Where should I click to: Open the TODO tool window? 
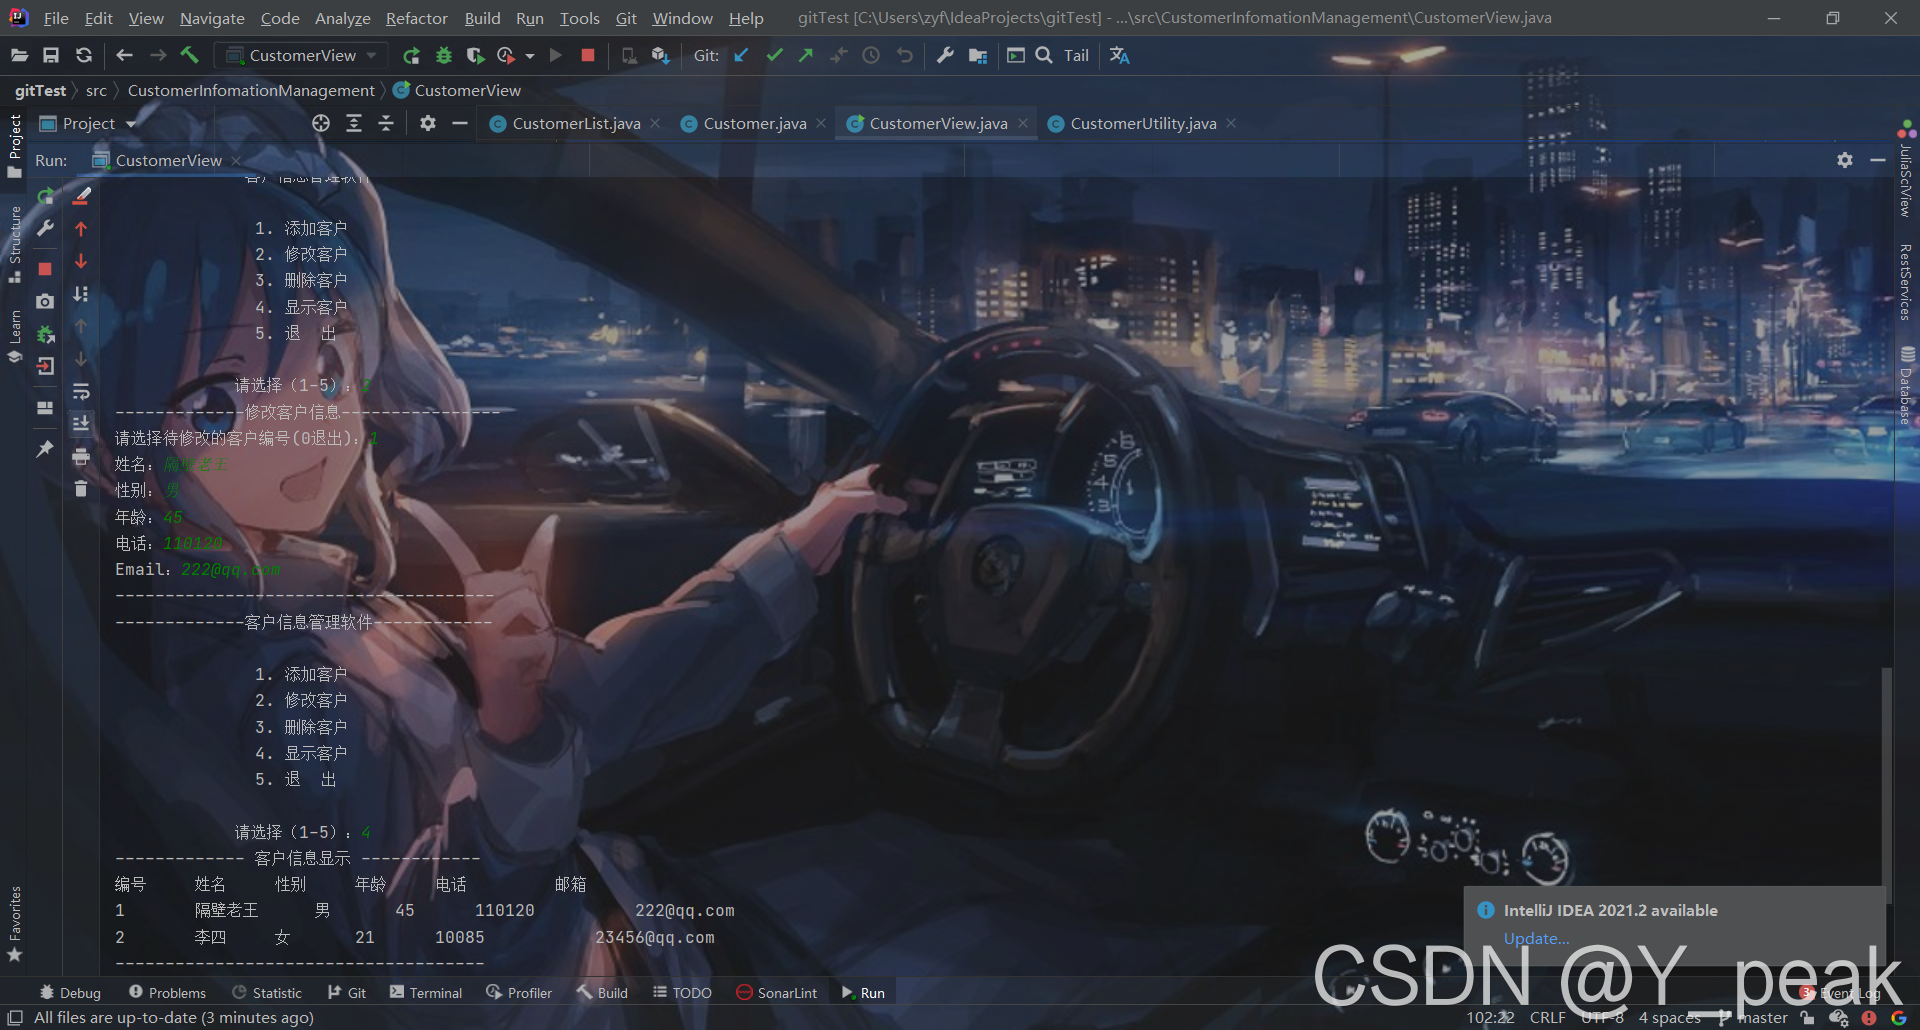point(682,993)
